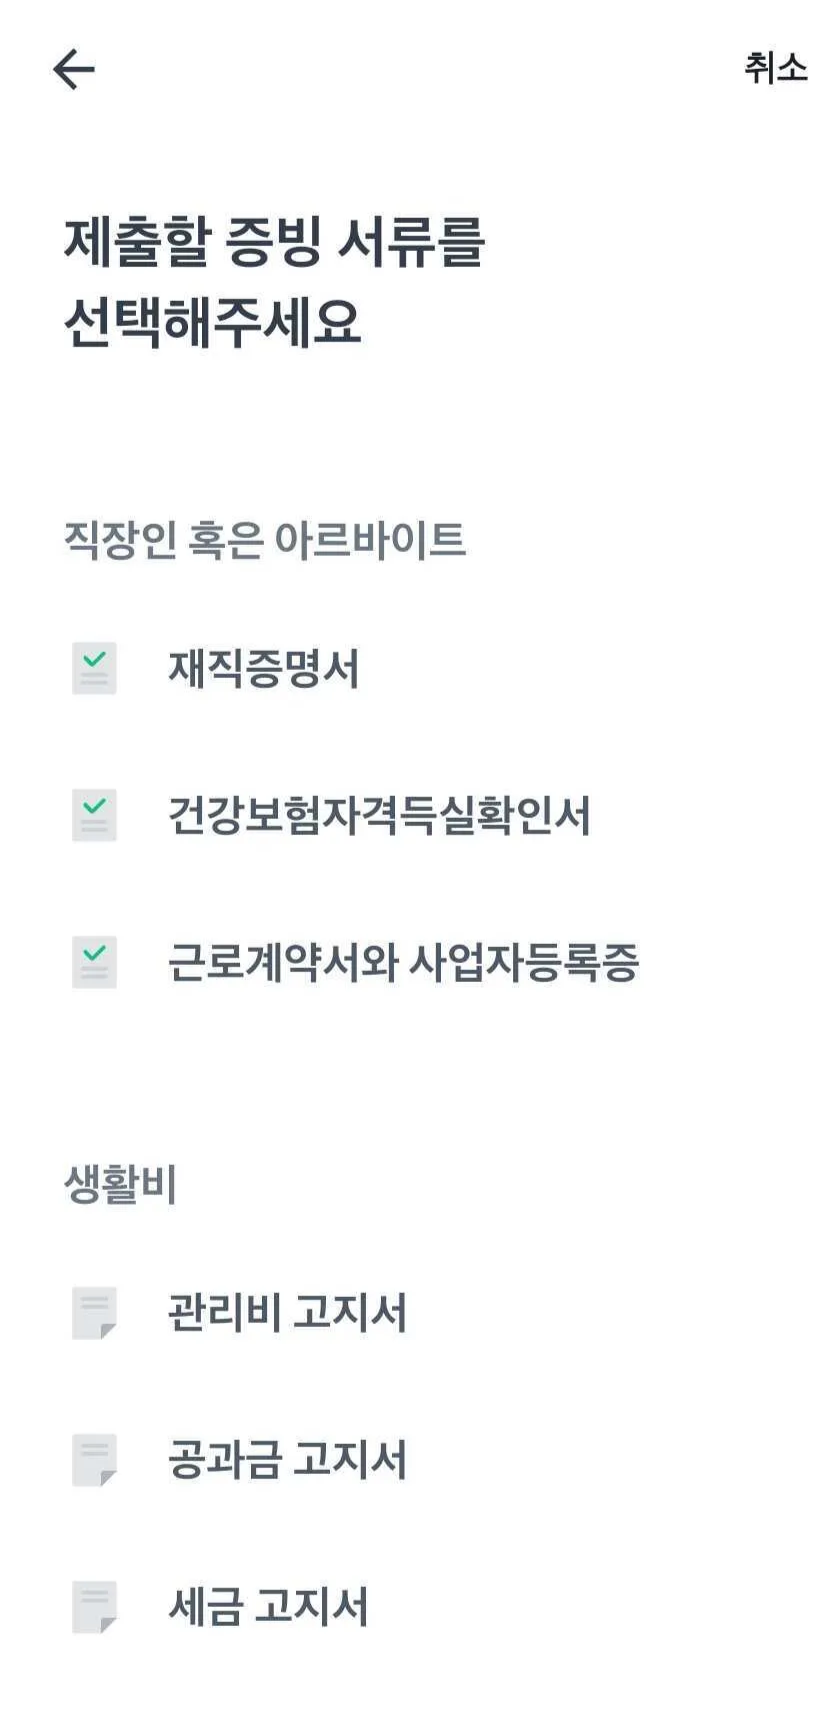
Task: Tap the document icon next to 세금 고지서
Action: [94, 1606]
